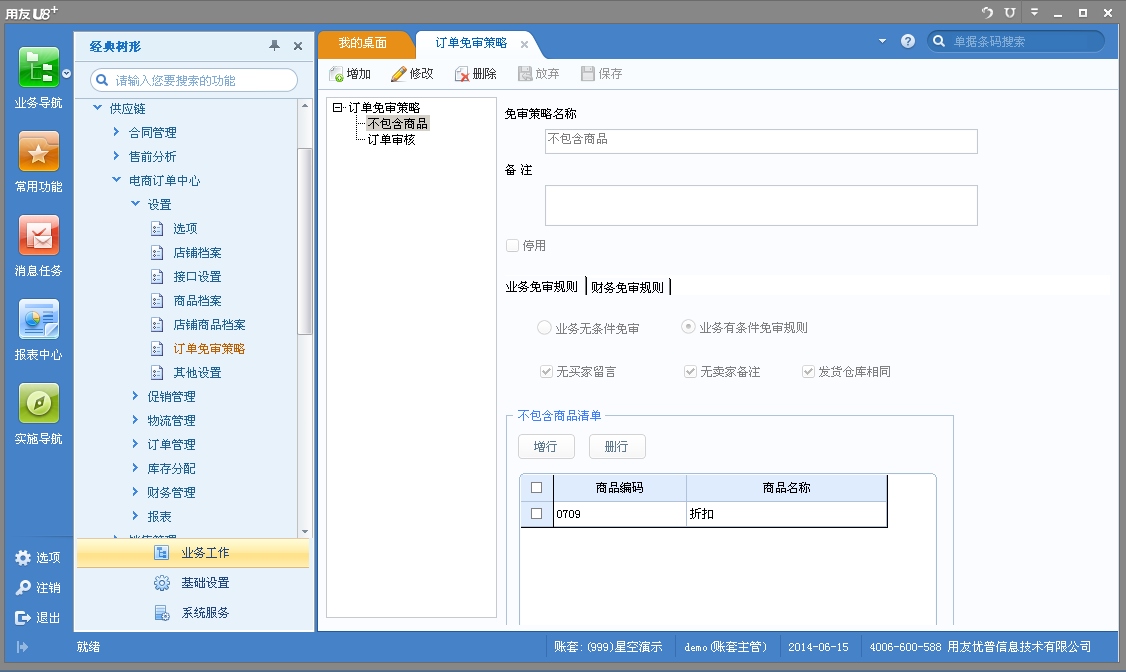Click the 增行 button
The height and width of the screenshot is (672, 1126).
(546, 447)
